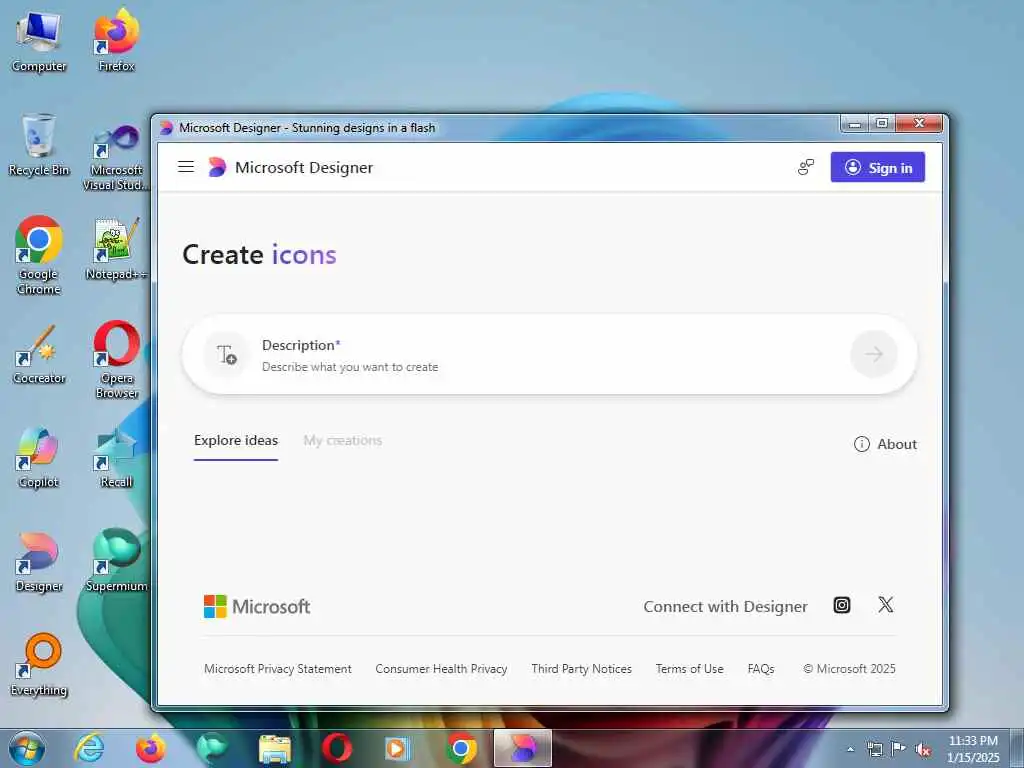Launch Opera from the taskbar
Viewport: 1024px width, 768px height.
336,748
